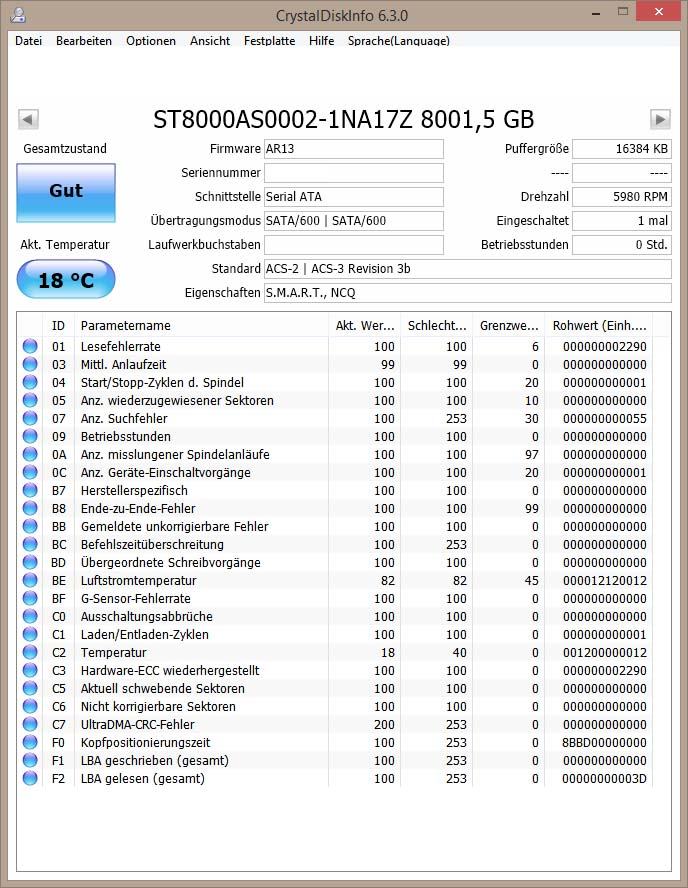The image size is (688, 888).
Task: Click status orb for UltraDMA-CRC-Fehler row
Action: 30,724
